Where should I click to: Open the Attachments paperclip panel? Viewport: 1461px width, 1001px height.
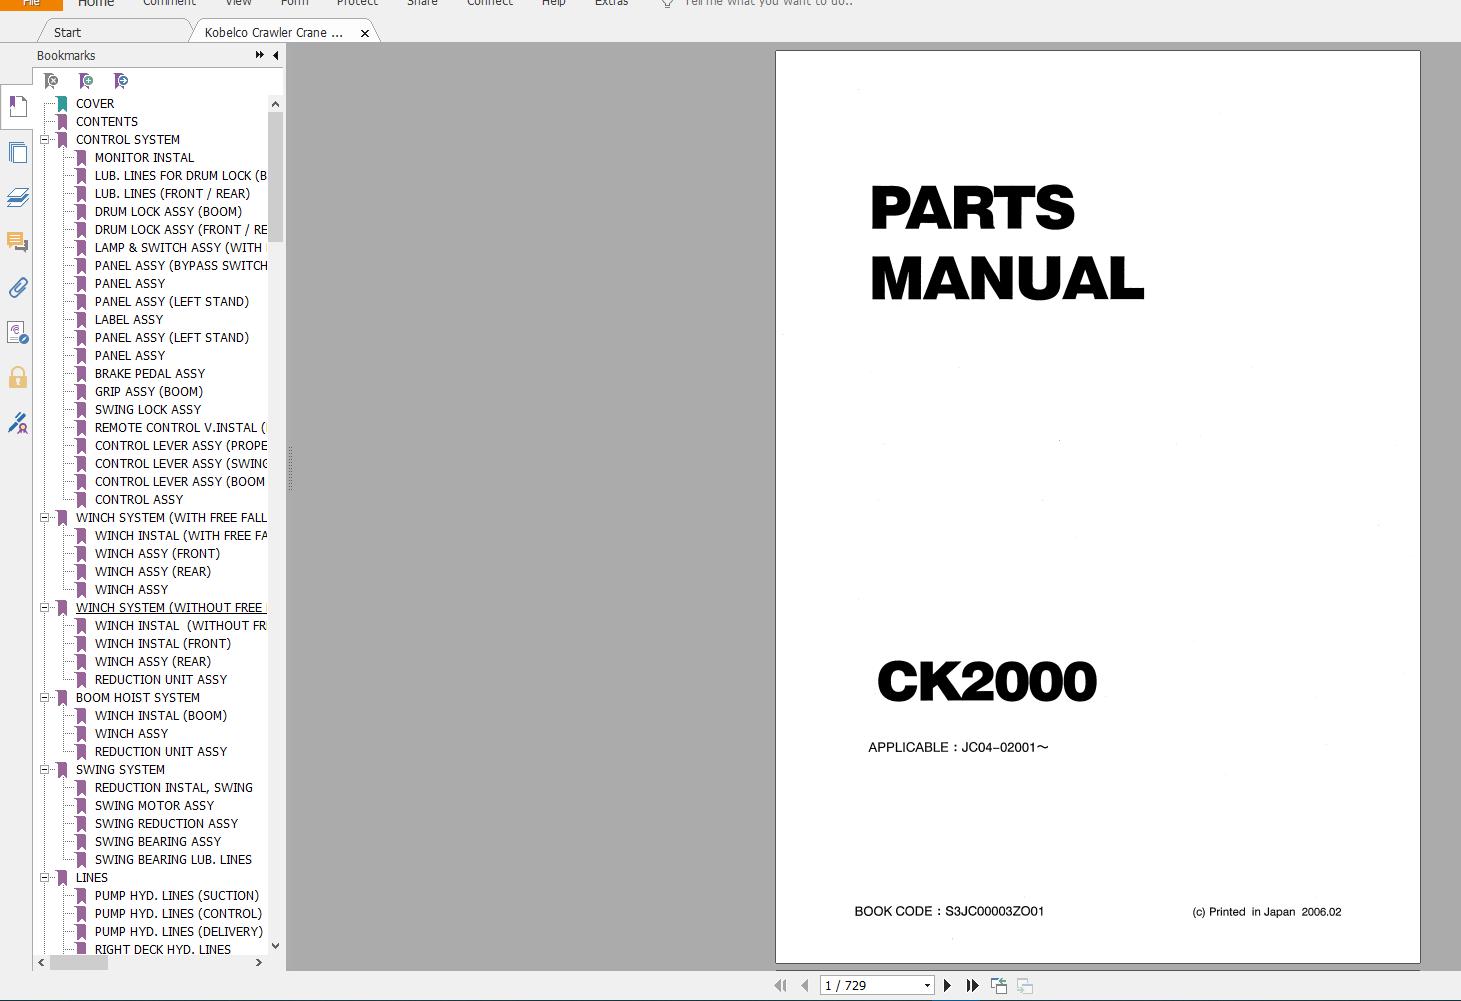pyautogui.click(x=17, y=288)
